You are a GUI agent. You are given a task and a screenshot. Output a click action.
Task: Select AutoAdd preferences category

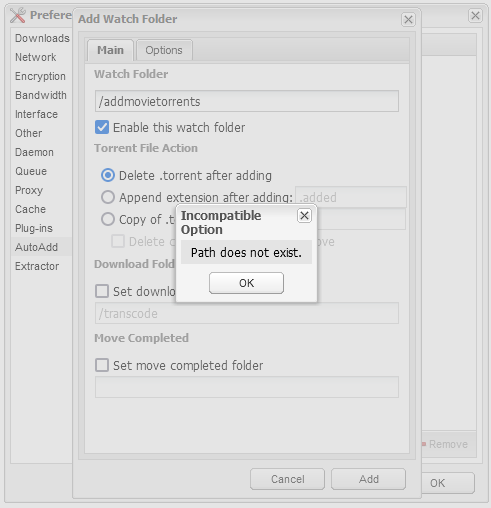point(41,247)
